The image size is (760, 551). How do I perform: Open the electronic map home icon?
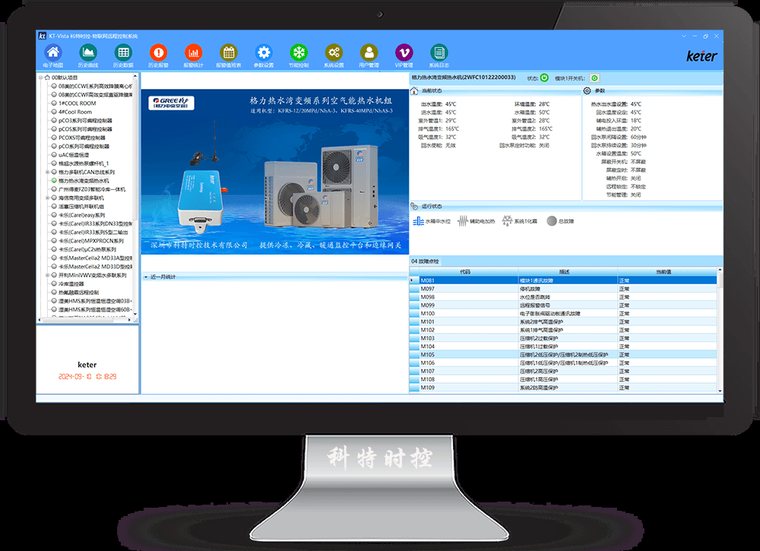[x=53, y=52]
